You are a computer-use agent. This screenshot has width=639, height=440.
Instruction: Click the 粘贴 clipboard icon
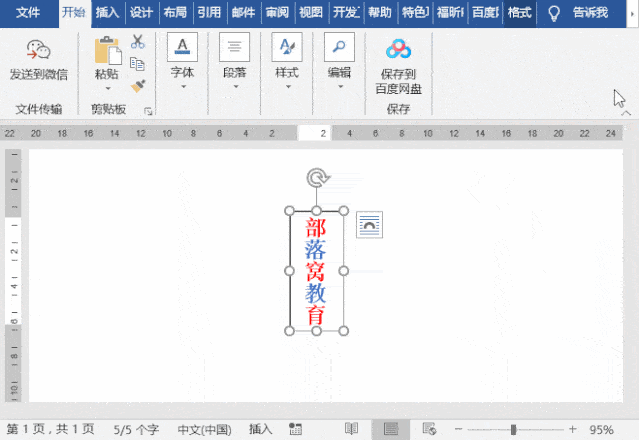[x=108, y=51]
